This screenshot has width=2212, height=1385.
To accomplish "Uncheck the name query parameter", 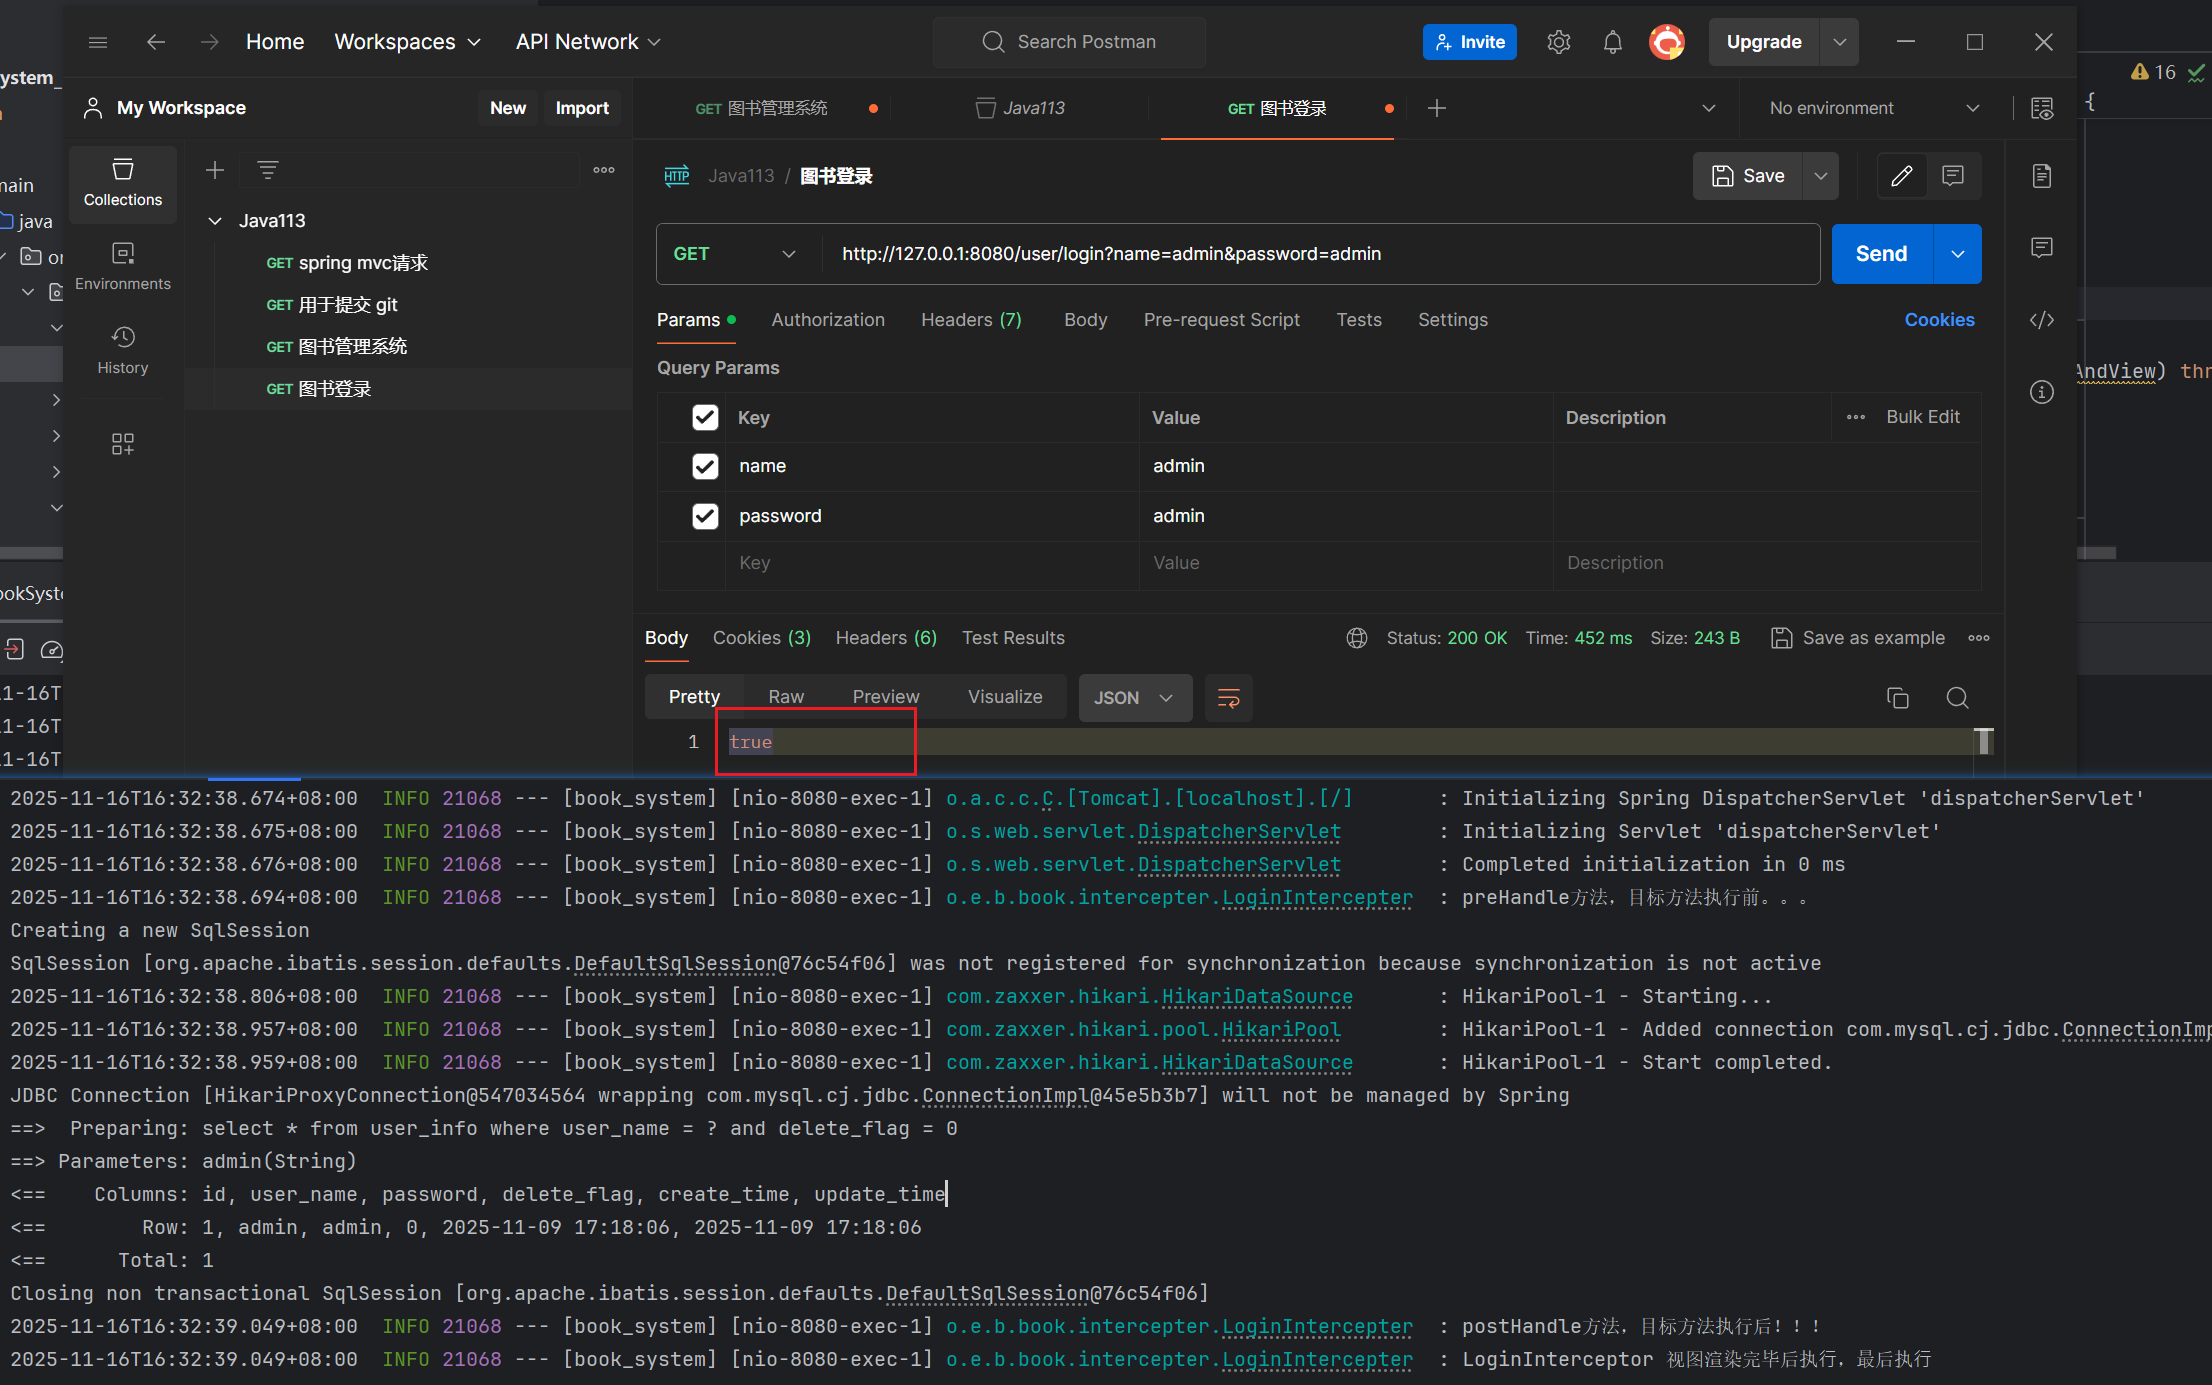I will tap(705, 466).
